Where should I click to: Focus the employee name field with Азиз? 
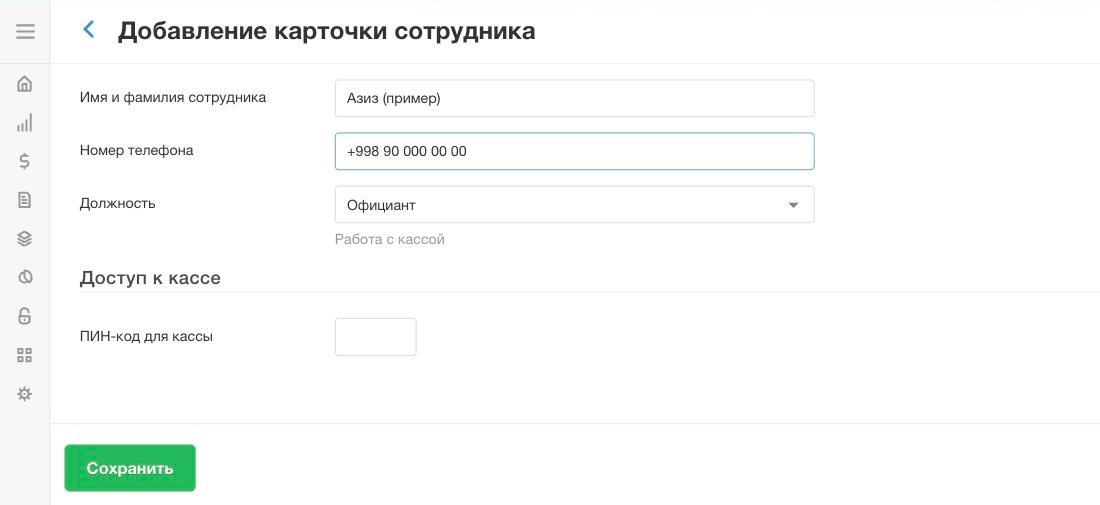575,98
